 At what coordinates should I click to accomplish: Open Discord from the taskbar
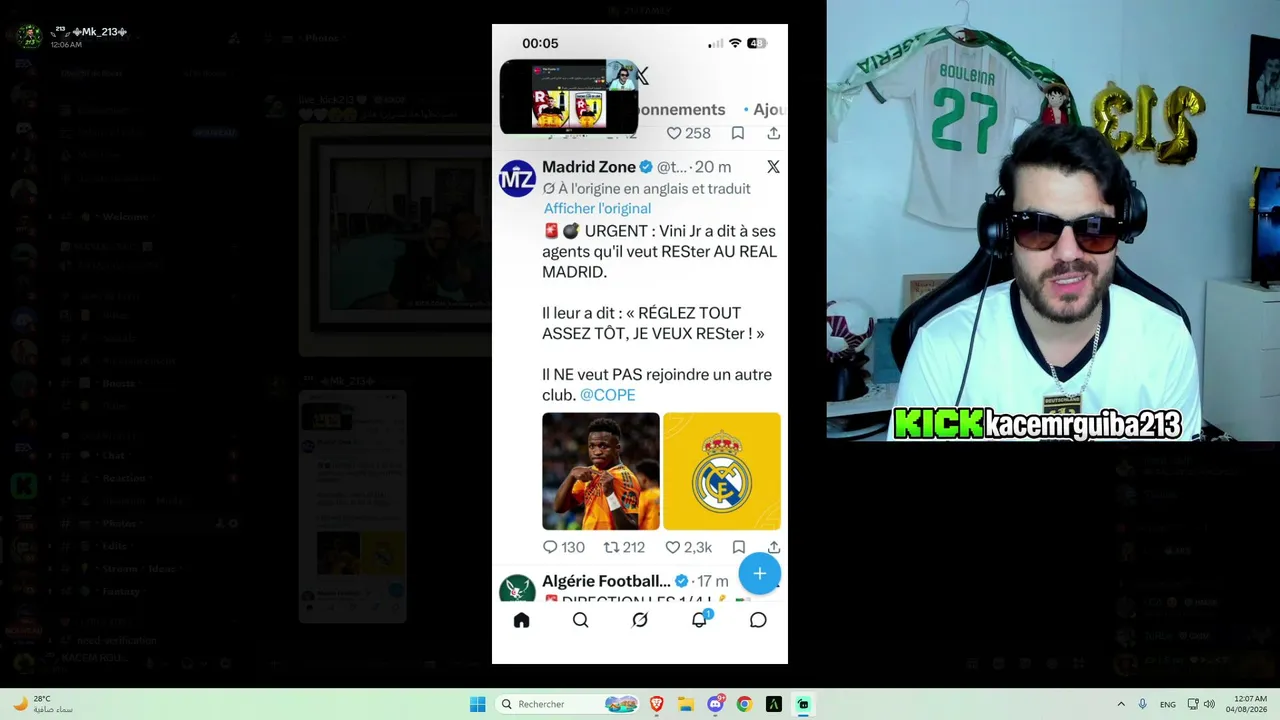pyautogui.click(x=715, y=704)
